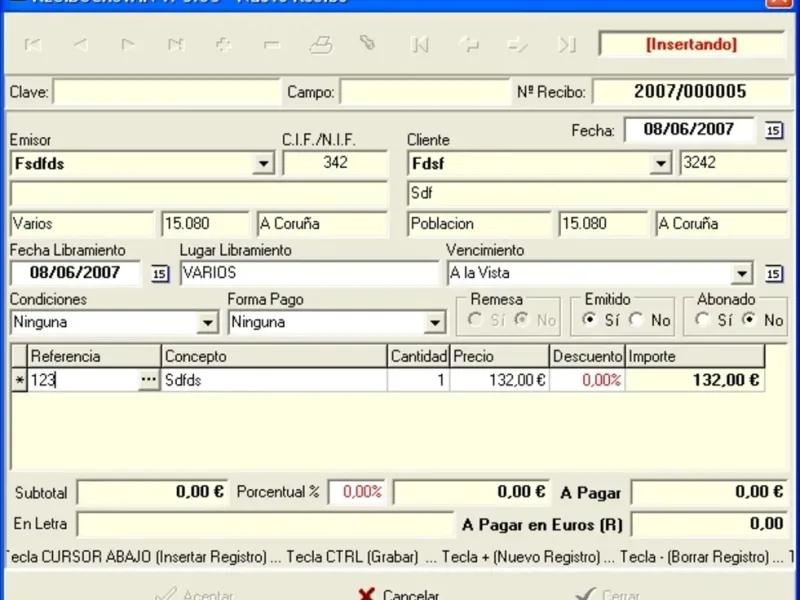Click the Lugar Libramiento field
Viewport: 800px width, 600px height.
point(309,273)
